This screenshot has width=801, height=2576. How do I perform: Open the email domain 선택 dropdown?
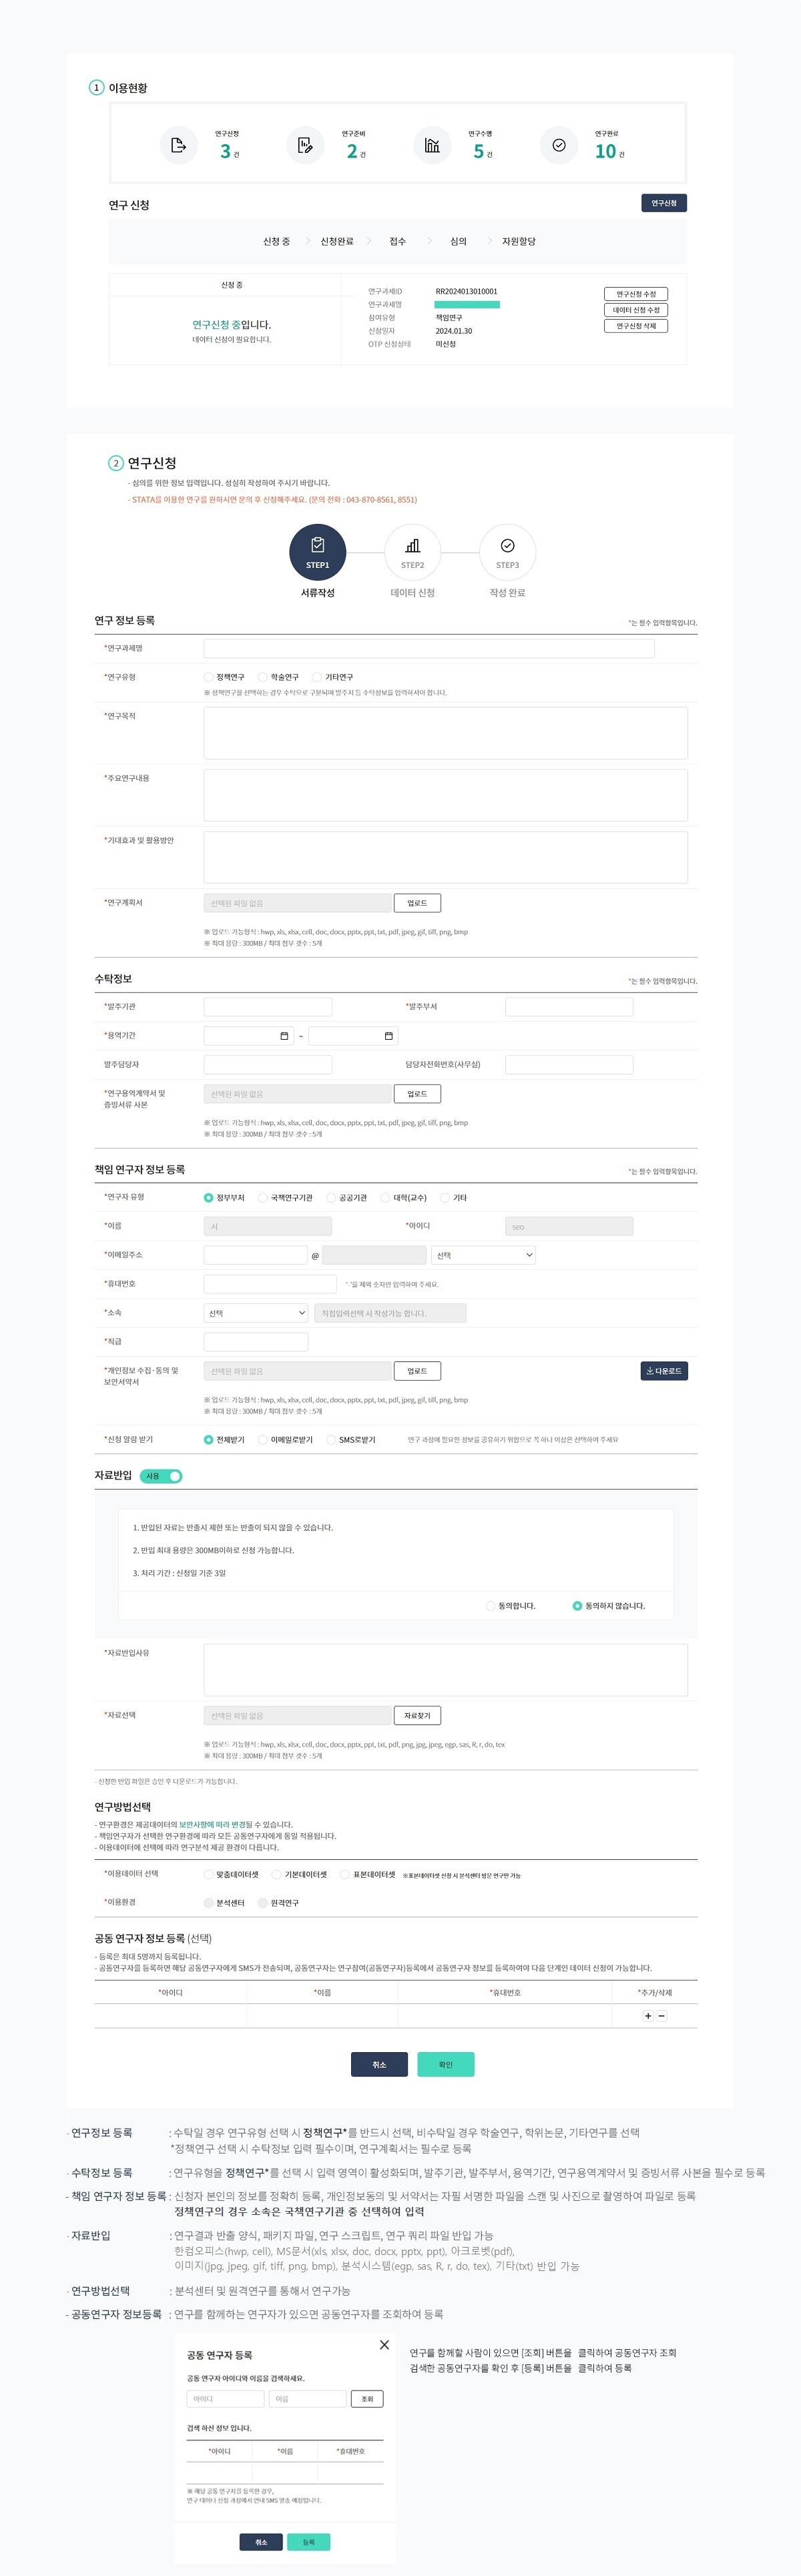pyautogui.click(x=484, y=1255)
